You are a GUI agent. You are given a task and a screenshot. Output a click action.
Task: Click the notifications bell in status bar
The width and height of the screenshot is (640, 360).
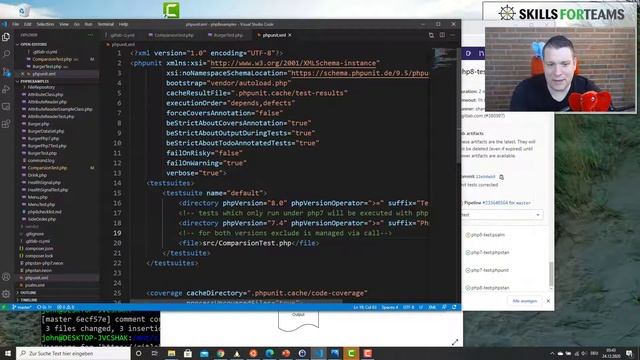pos(454,307)
